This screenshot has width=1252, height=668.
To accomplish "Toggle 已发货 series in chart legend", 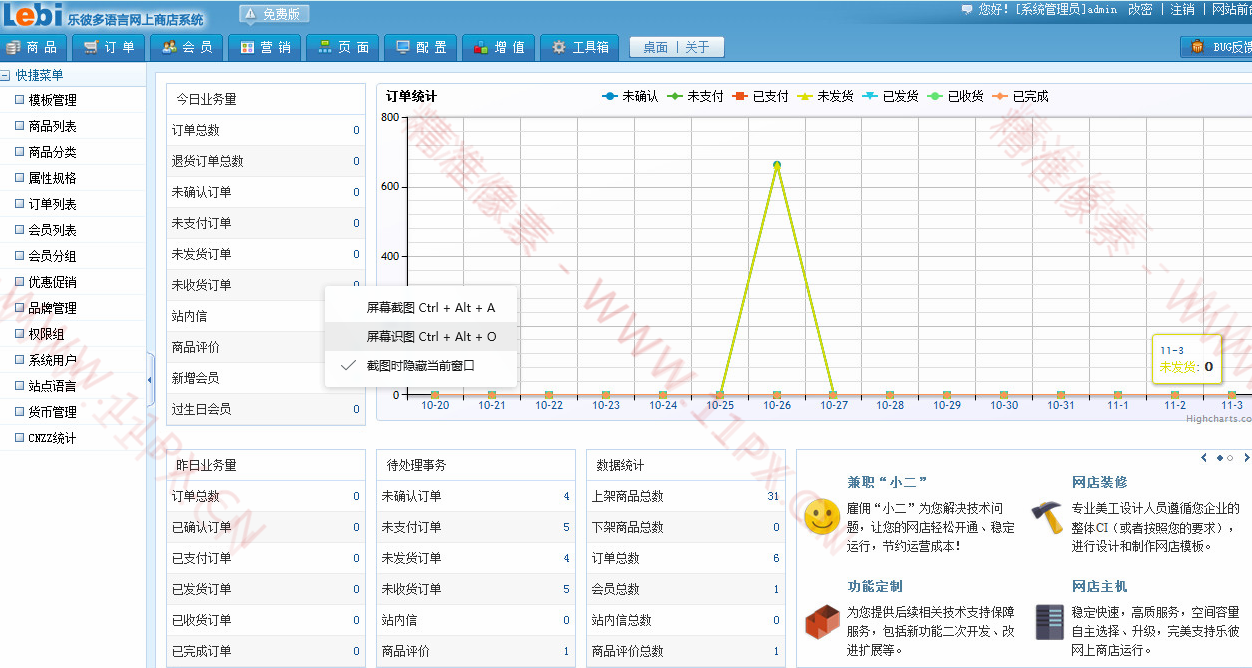I will [x=889, y=97].
